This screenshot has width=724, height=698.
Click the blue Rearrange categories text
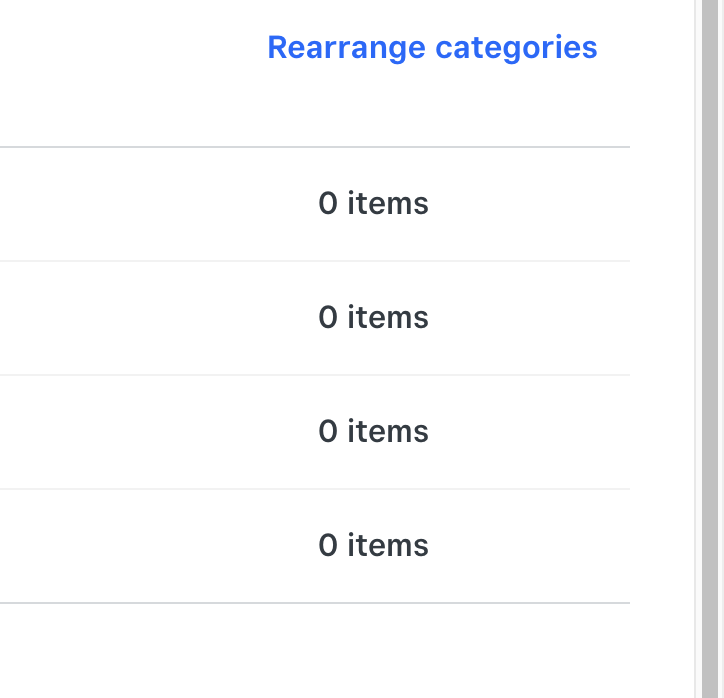[x=432, y=47]
